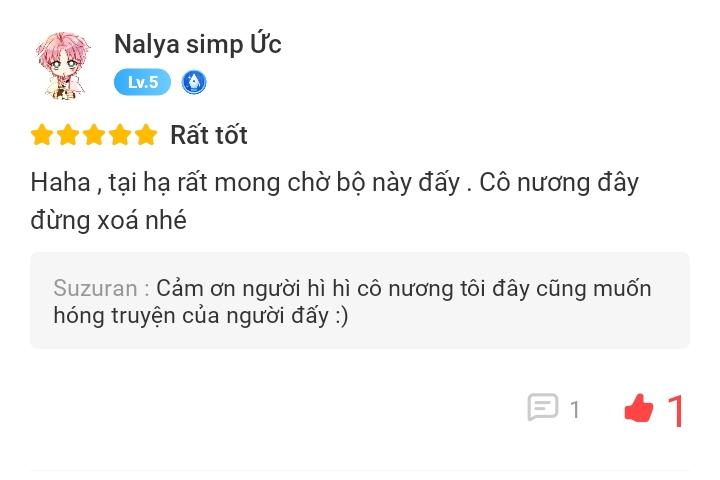This screenshot has height=480, width=720.
Task: Open the comments via speech bubble icon
Action: tap(542, 408)
